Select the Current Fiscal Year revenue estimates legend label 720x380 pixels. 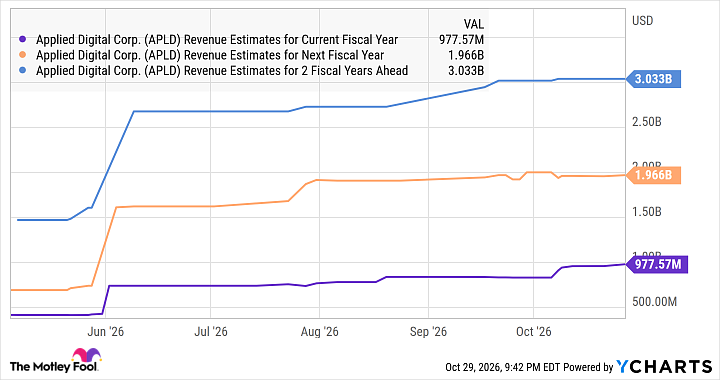point(217,40)
